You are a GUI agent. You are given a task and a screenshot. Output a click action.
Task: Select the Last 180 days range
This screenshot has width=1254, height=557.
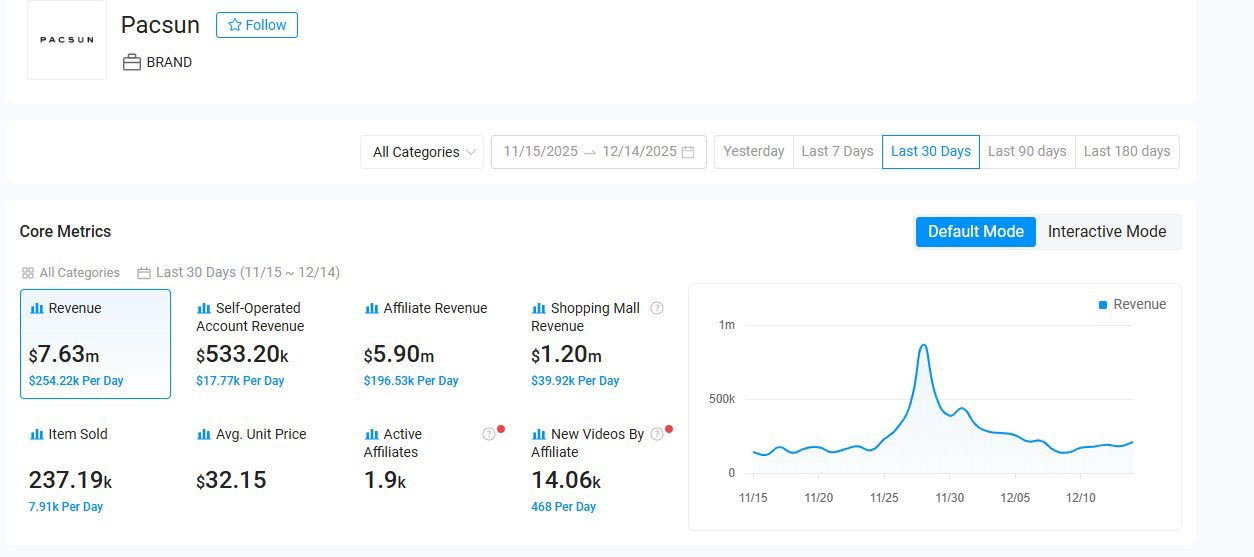[1126, 152]
